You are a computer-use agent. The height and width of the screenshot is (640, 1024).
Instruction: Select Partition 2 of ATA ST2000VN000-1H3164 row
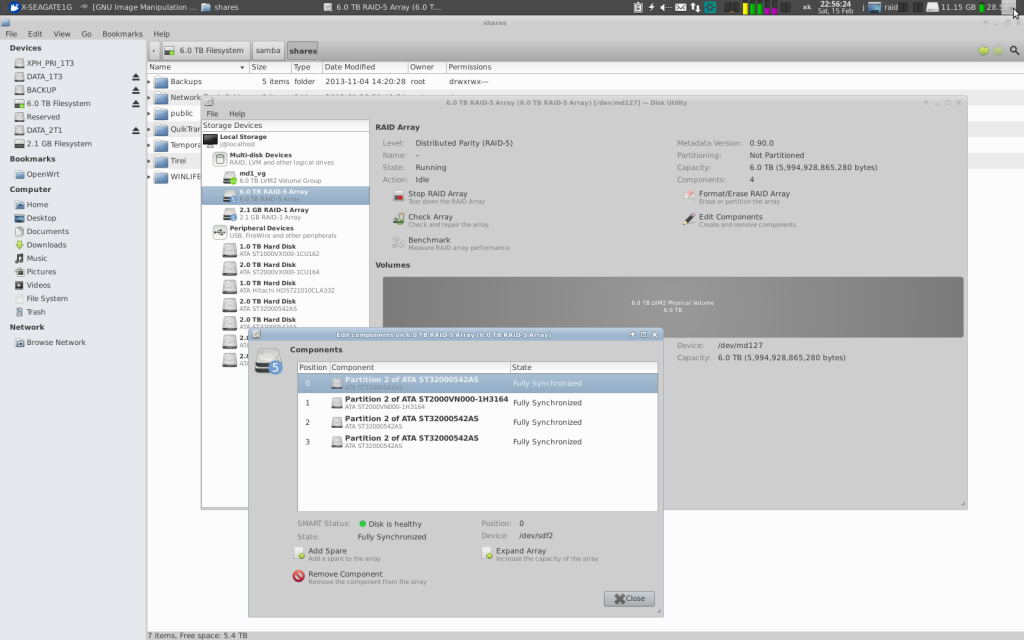425,402
